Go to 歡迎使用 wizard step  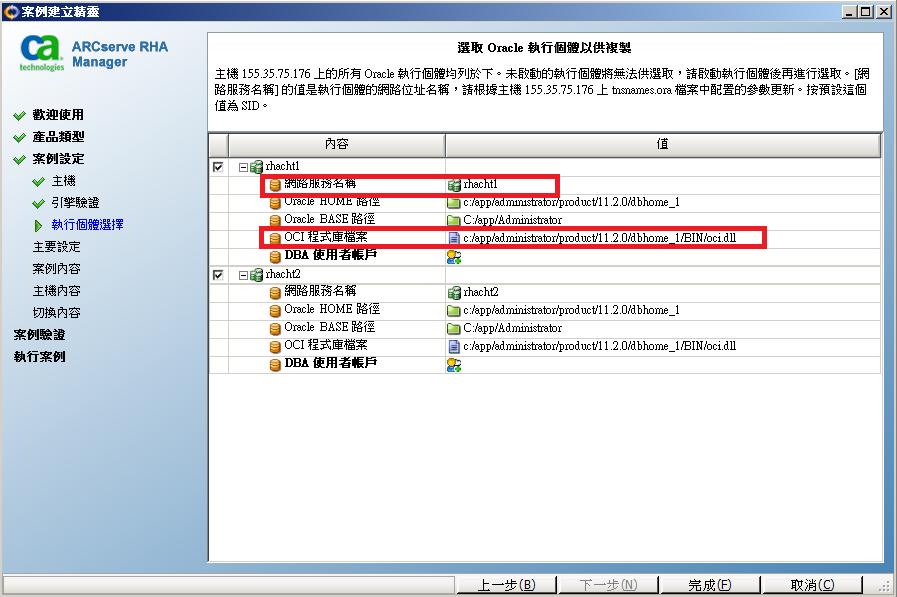(x=58, y=115)
